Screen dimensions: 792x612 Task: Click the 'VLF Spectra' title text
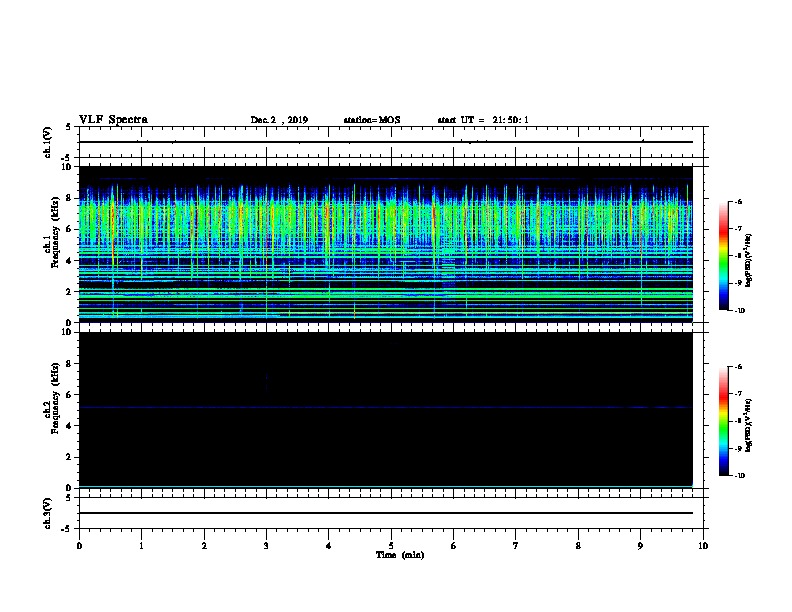[x=113, y=120]
